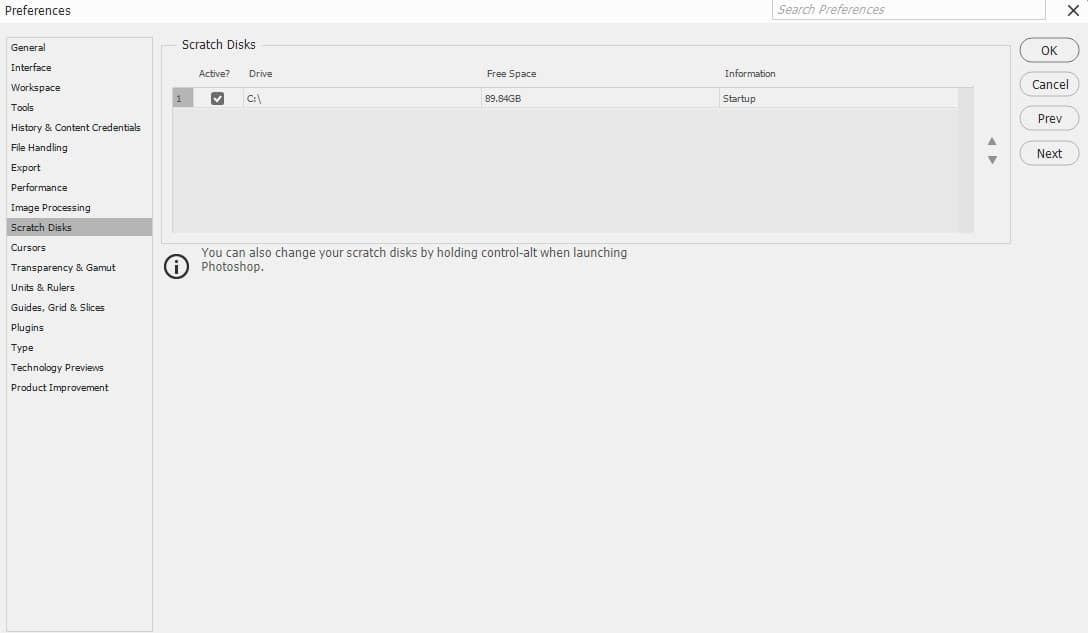Click in the Search Preferences field
Viewport: 1088px width, 633px height.
[x=908, y=10]
